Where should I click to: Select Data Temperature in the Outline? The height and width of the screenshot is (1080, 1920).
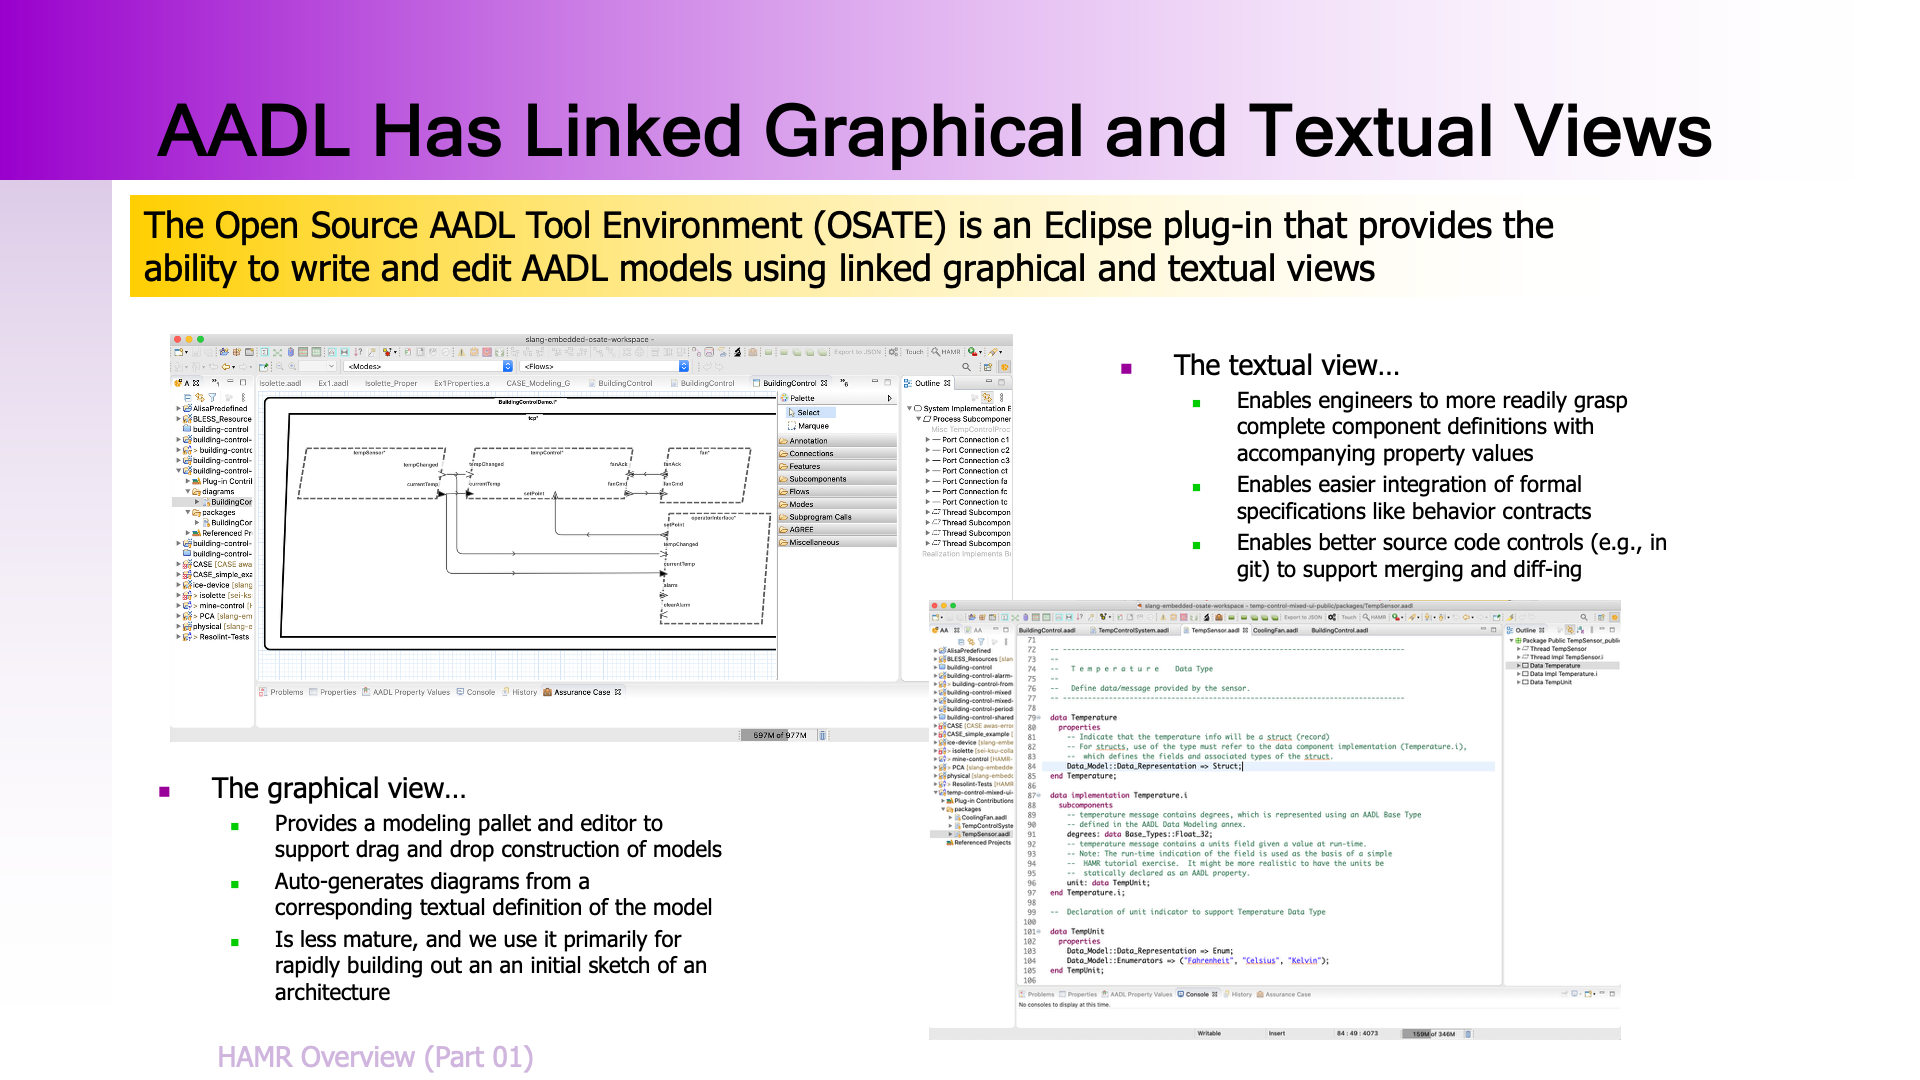coord(1554,666)
